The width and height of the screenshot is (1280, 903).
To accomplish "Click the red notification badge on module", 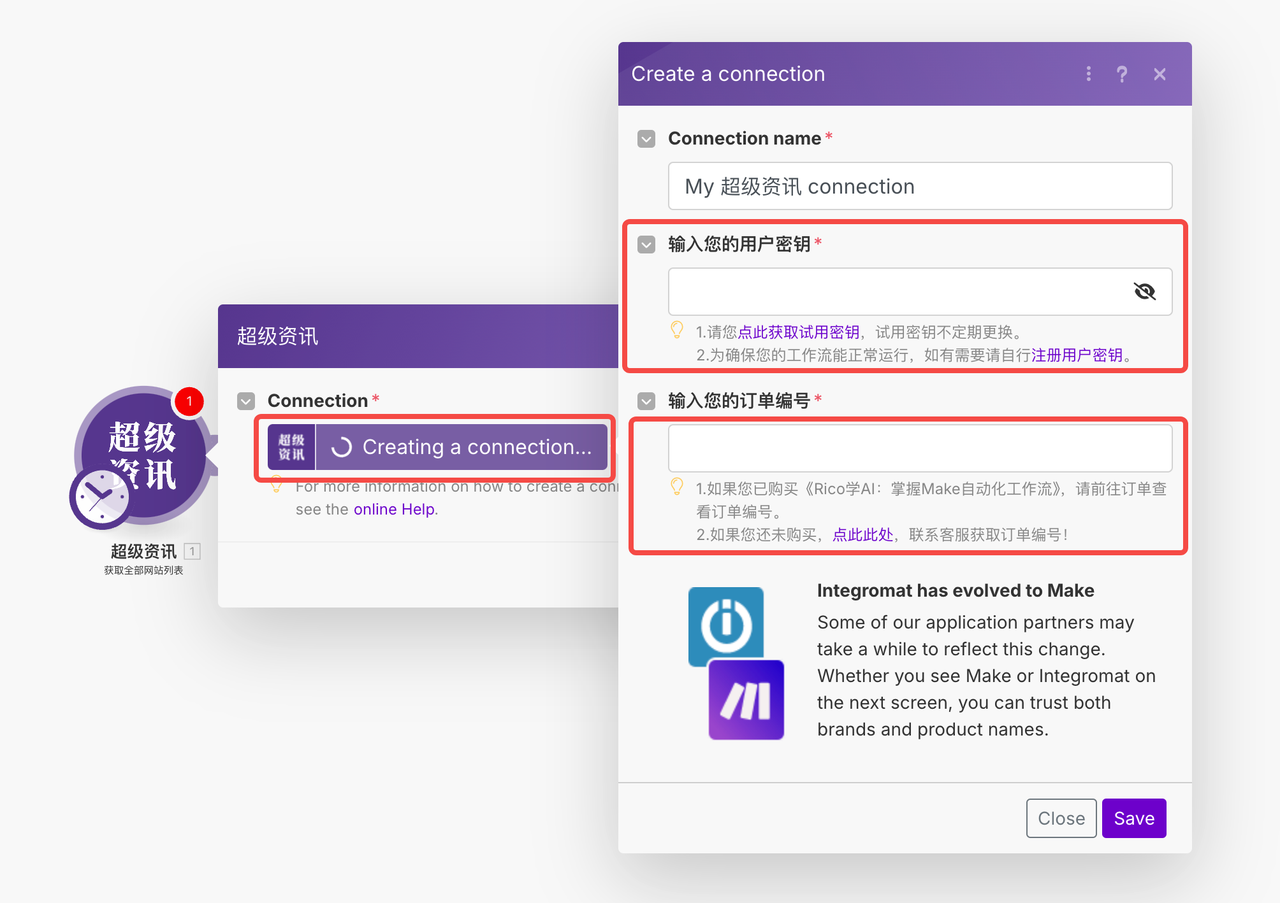I will (x=188, y=402).
